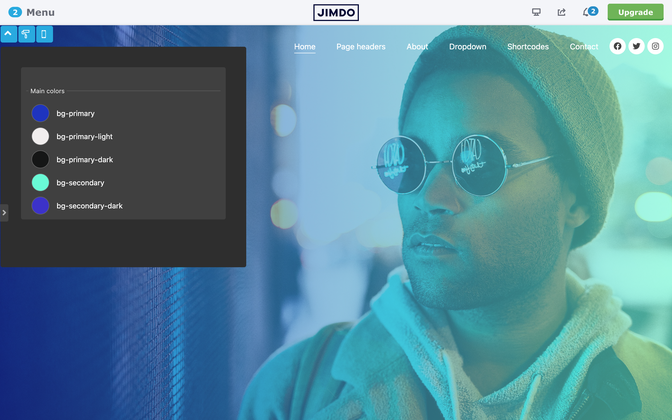
Task: Click the JIMDO logo
Action: pyautogui.click(x=336, y=12)
